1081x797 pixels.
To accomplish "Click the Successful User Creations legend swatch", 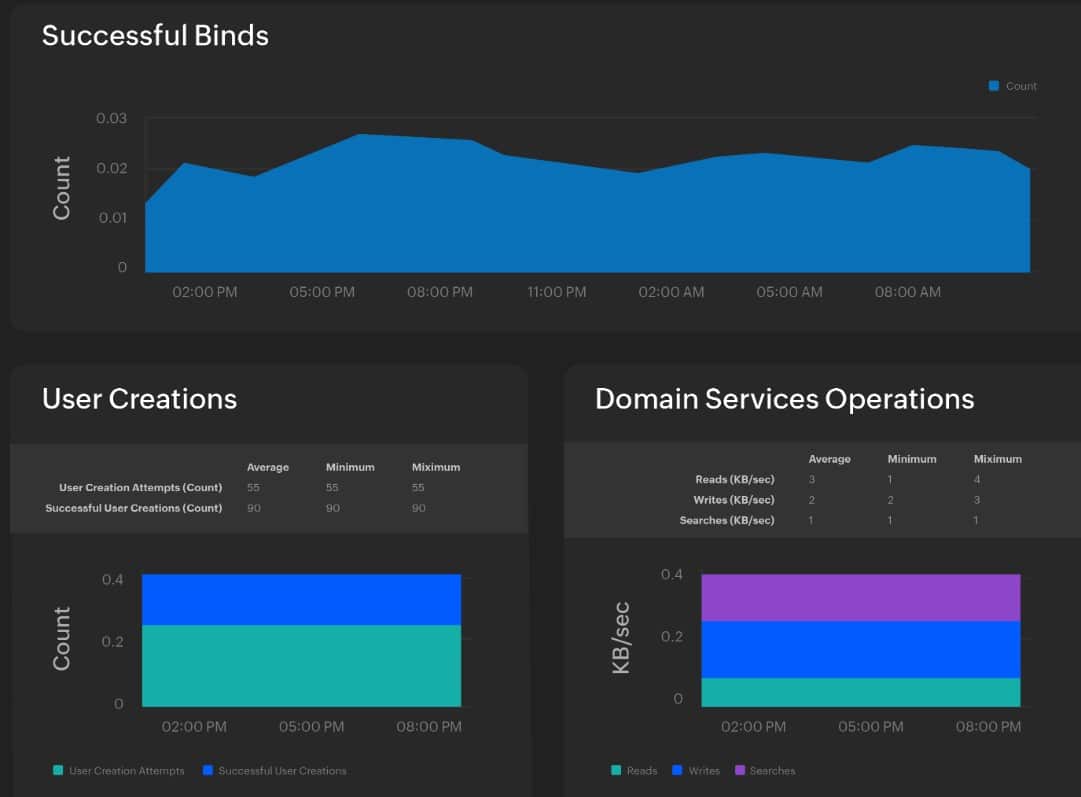I will coord(208,770).
